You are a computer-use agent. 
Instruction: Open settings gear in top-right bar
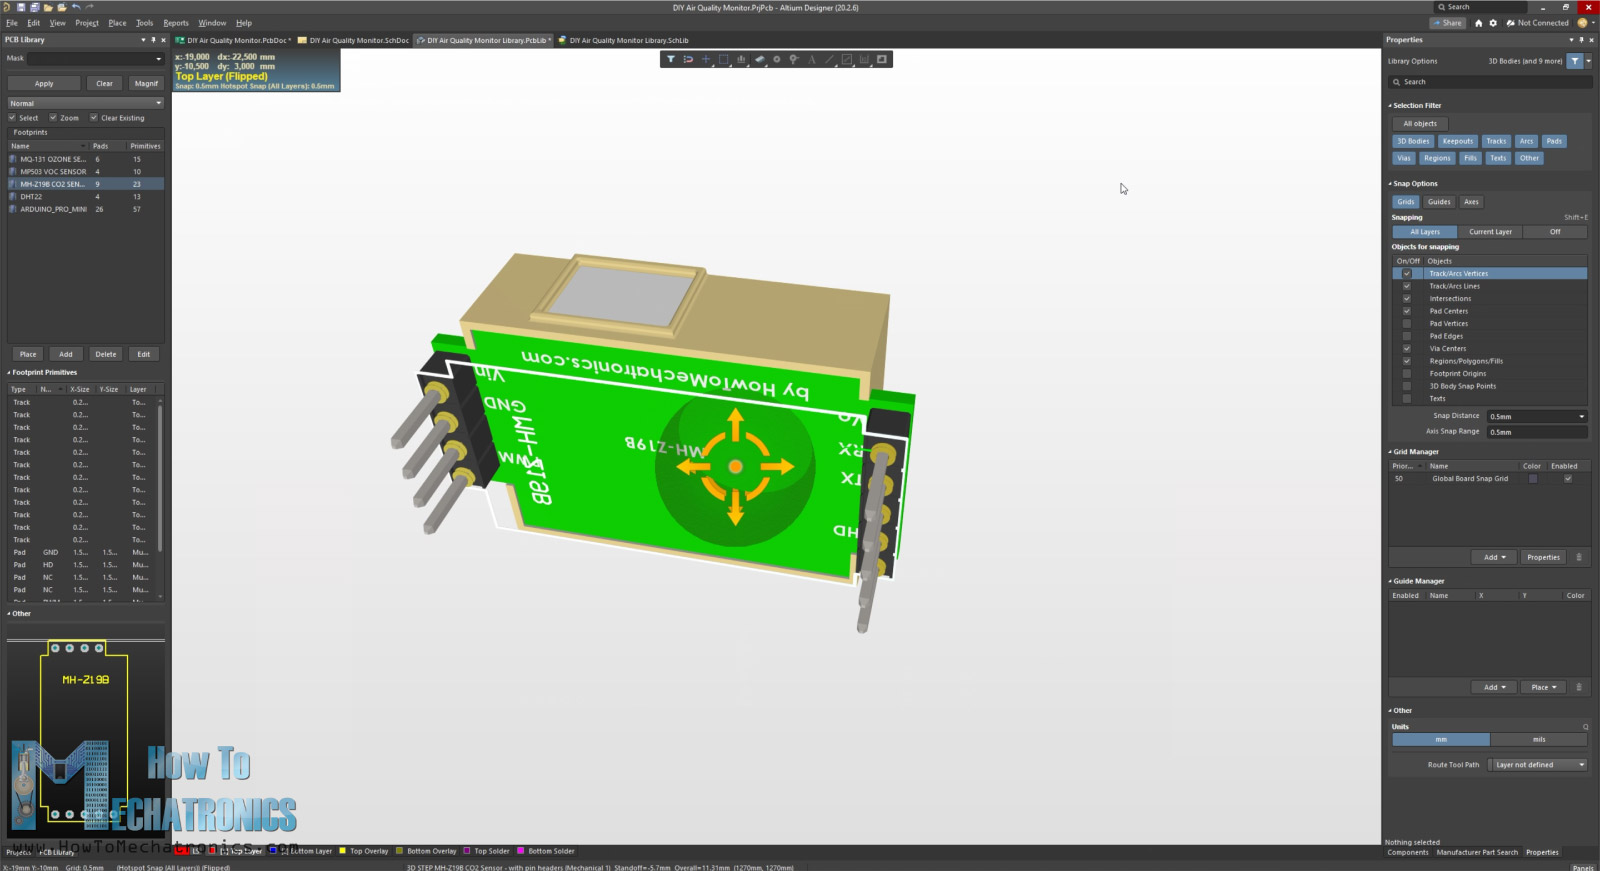tap(1493, 23)
